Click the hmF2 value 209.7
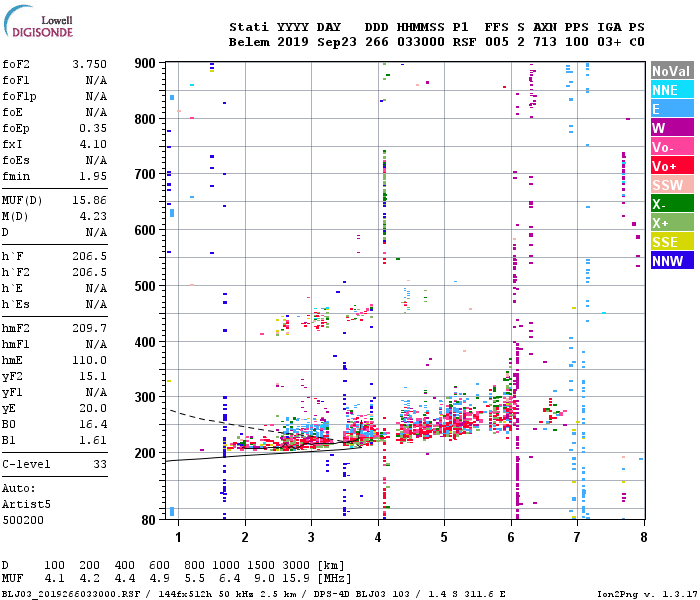 [x=90, y=328]
